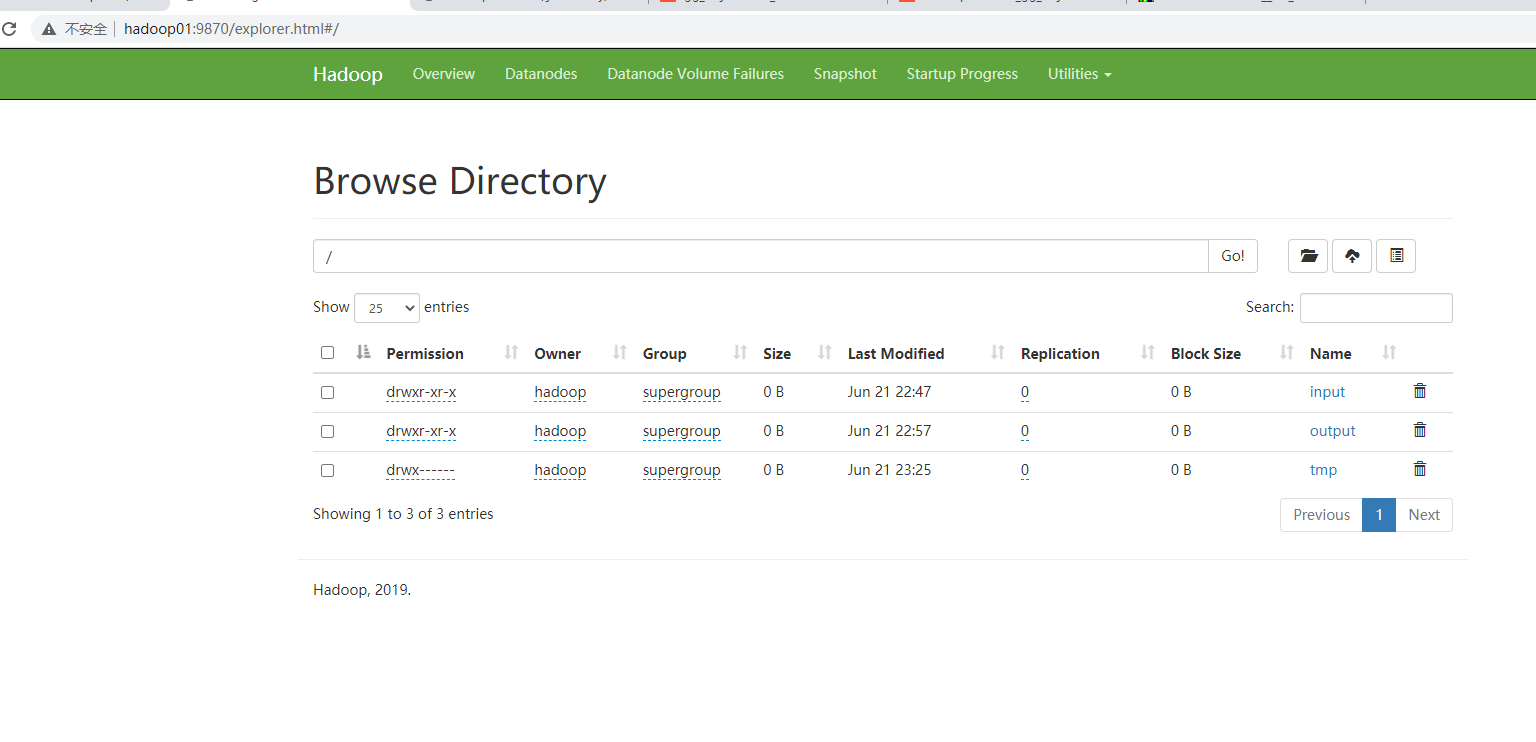Click the Jun 21 22:47 modified time
The height and width of the screenshot is (742, 1536).
889,392
